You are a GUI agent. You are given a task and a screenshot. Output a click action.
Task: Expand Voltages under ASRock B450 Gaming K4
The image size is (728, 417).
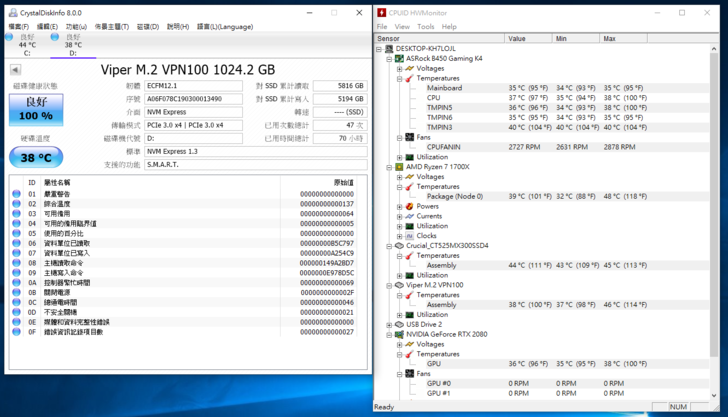(400, 69)
